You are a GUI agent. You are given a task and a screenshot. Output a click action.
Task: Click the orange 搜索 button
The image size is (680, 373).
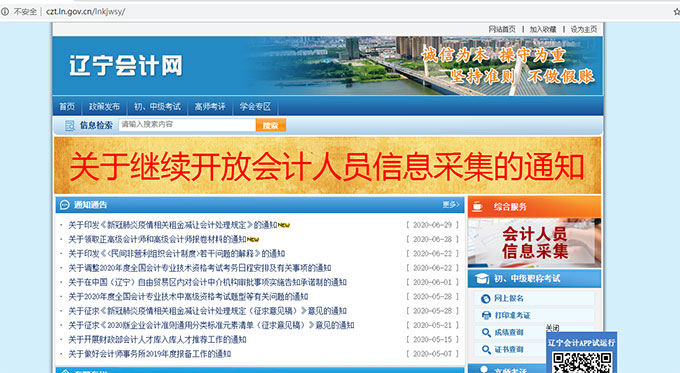tap(271, 125)
